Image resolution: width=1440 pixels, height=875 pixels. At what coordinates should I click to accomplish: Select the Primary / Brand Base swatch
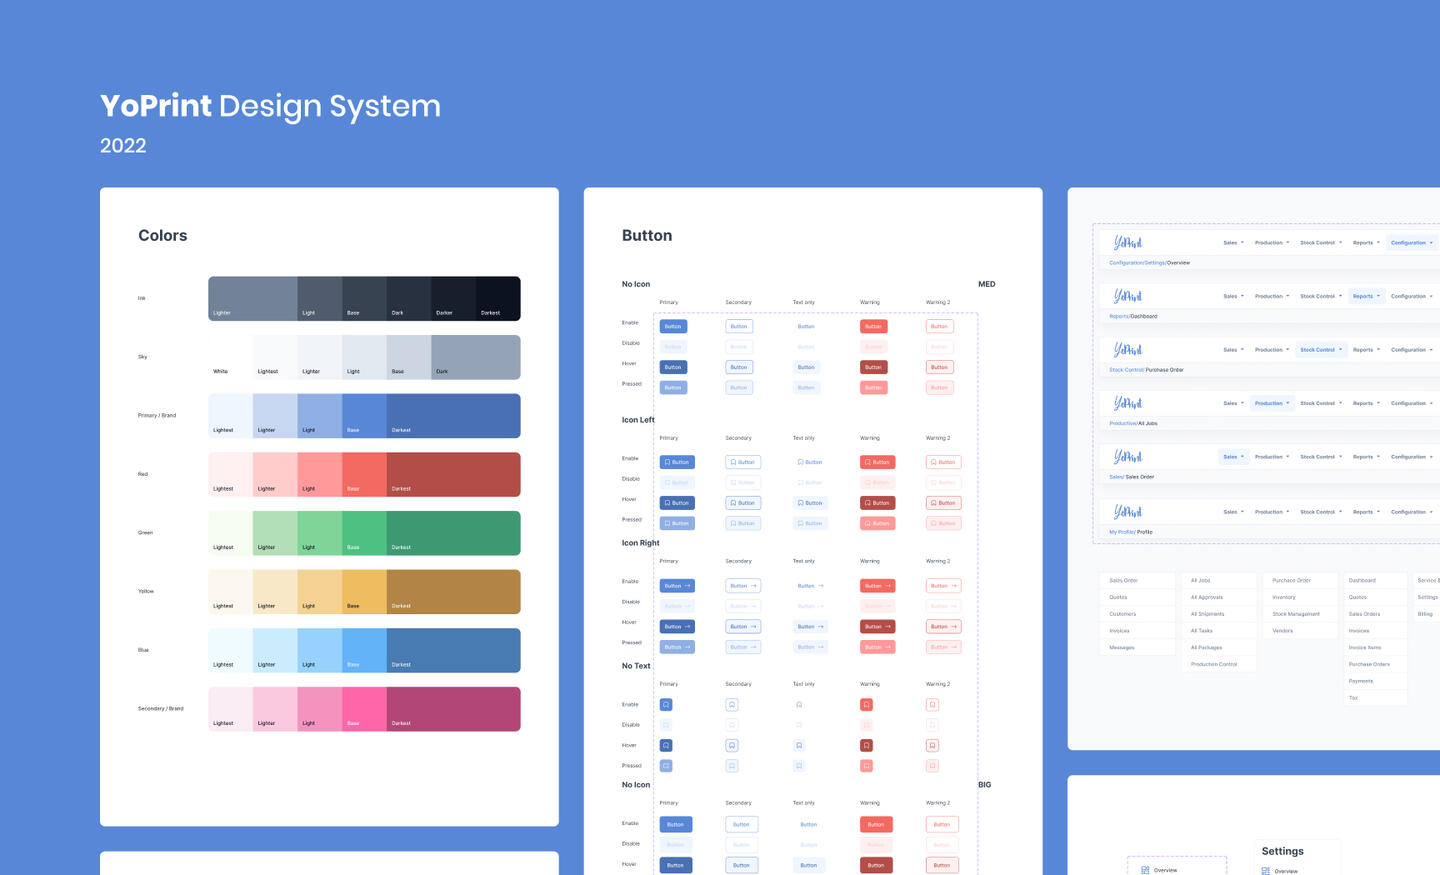click(364, 416)
